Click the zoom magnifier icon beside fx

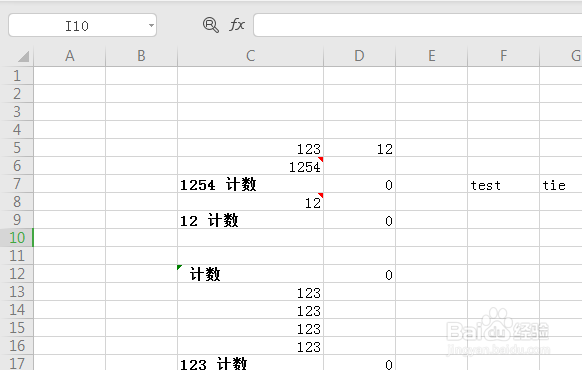[x=211, y=25]
